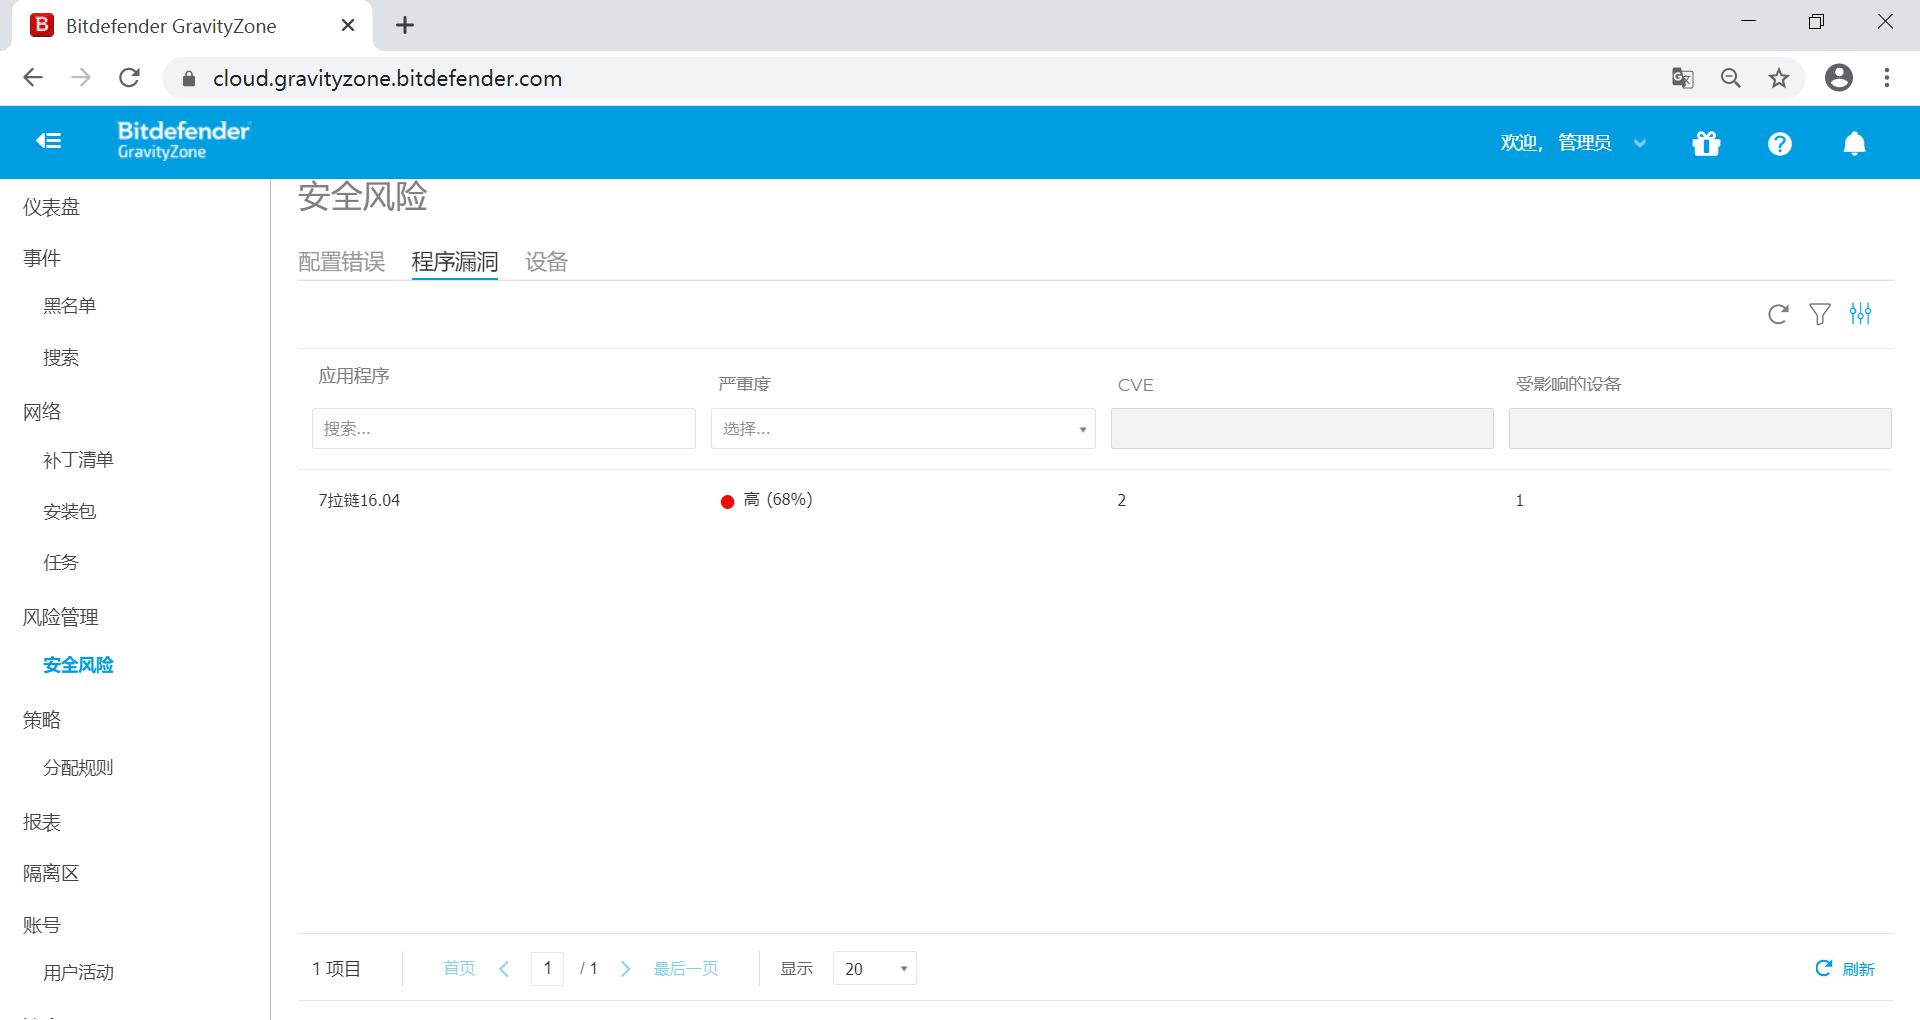This screenshot has height=1020, width=1920.
Task: Expand the 欢迎, 管理员 user dropdown arrow
Action: tap(1640, 144)
